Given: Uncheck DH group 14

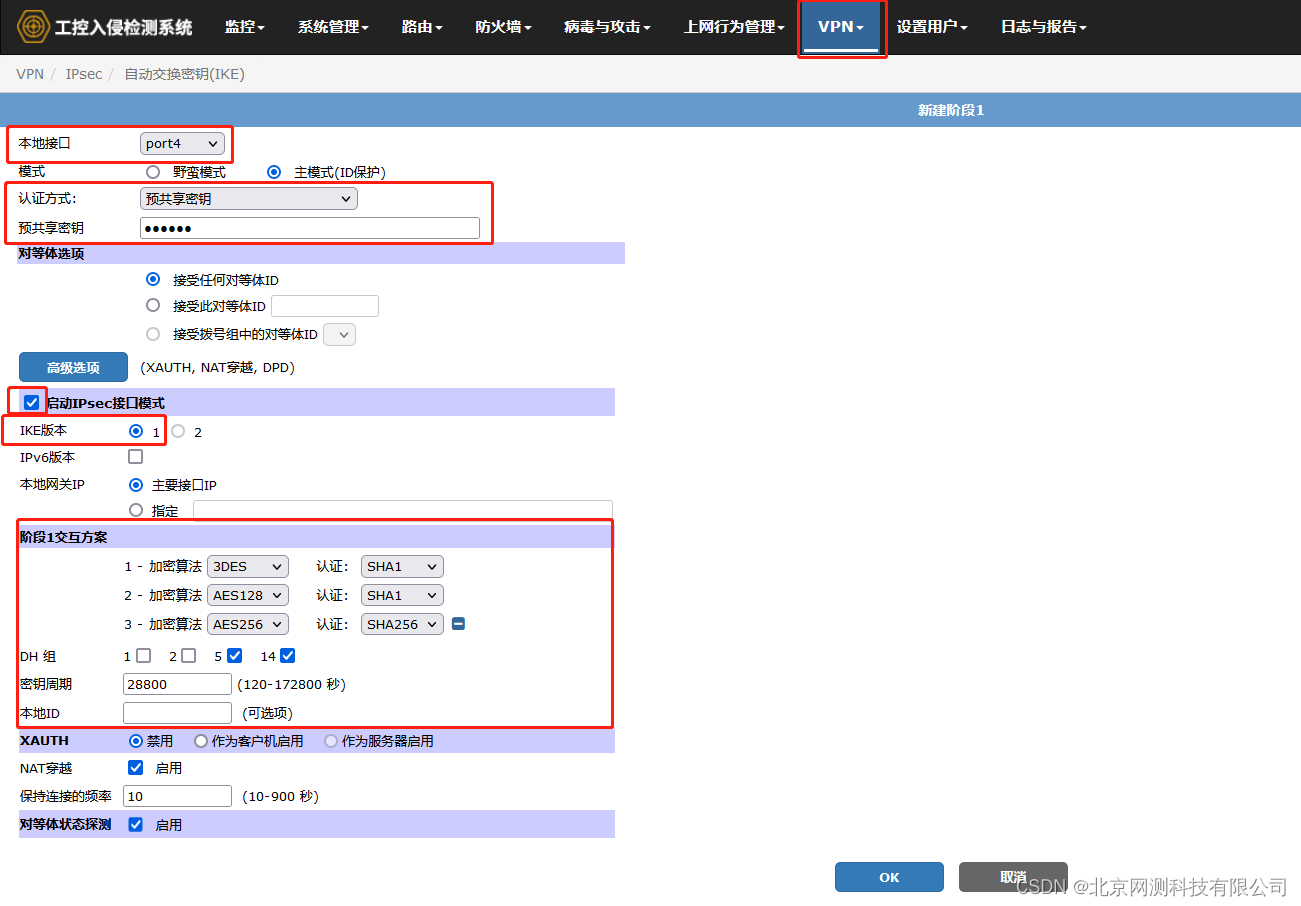Looking at the screenshot, I should click(x=288, y=656).
